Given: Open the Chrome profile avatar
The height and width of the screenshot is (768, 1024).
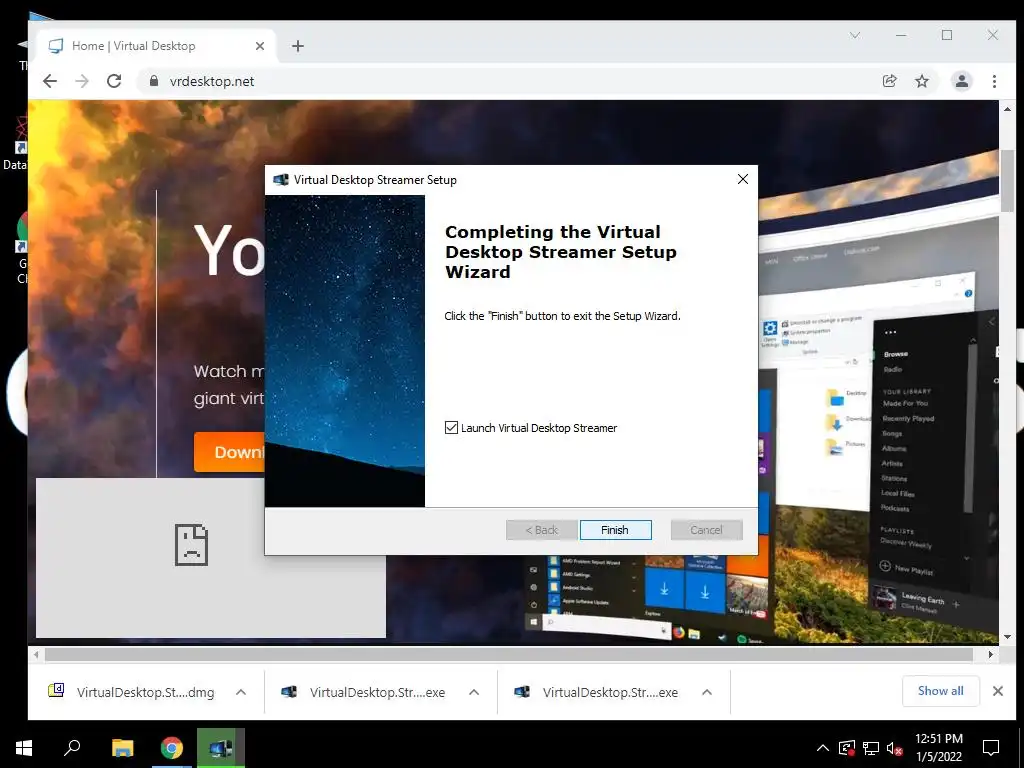Looking at the screenshot, I should click(961, 81).
